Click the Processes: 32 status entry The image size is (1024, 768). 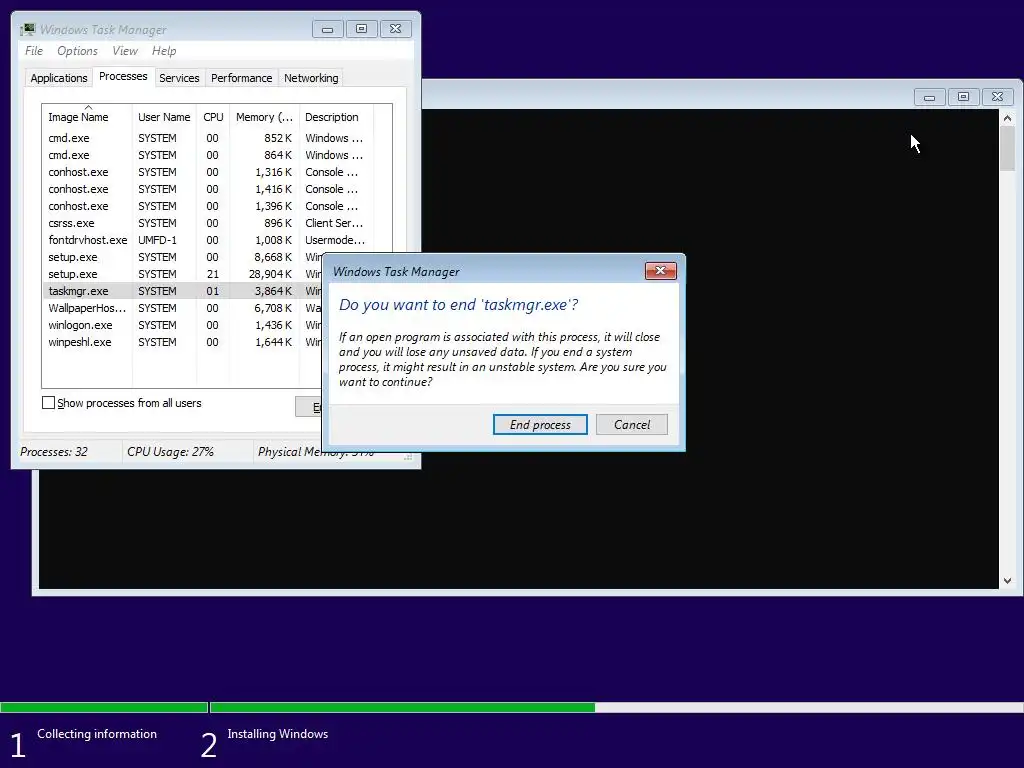tap(54, 451)
